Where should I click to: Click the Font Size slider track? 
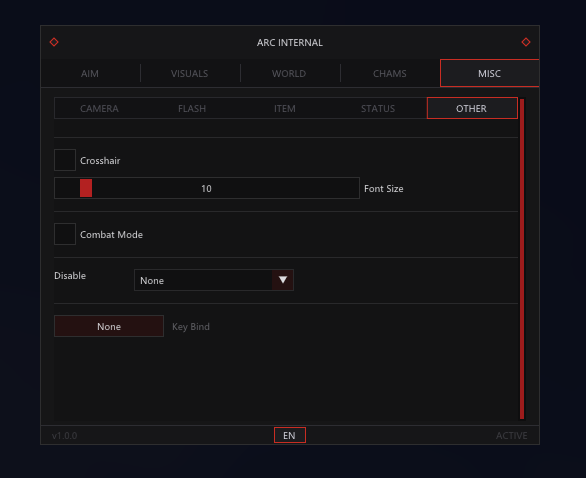tap(207, 188)
